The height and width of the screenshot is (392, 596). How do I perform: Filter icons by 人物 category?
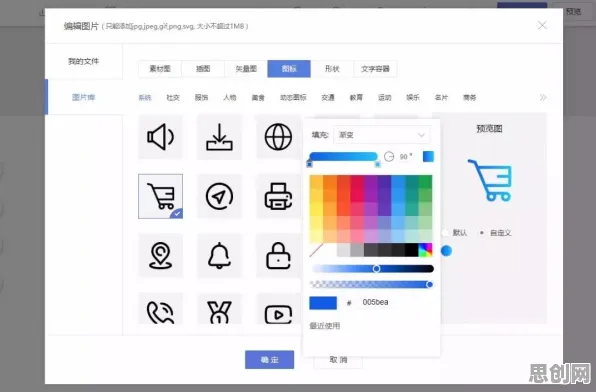(230, 98)
